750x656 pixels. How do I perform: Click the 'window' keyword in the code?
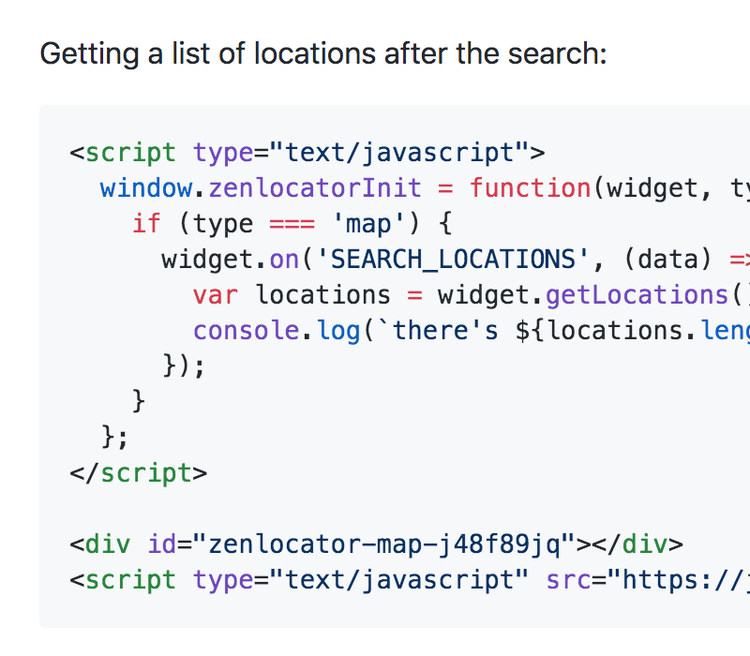point(146,188)
